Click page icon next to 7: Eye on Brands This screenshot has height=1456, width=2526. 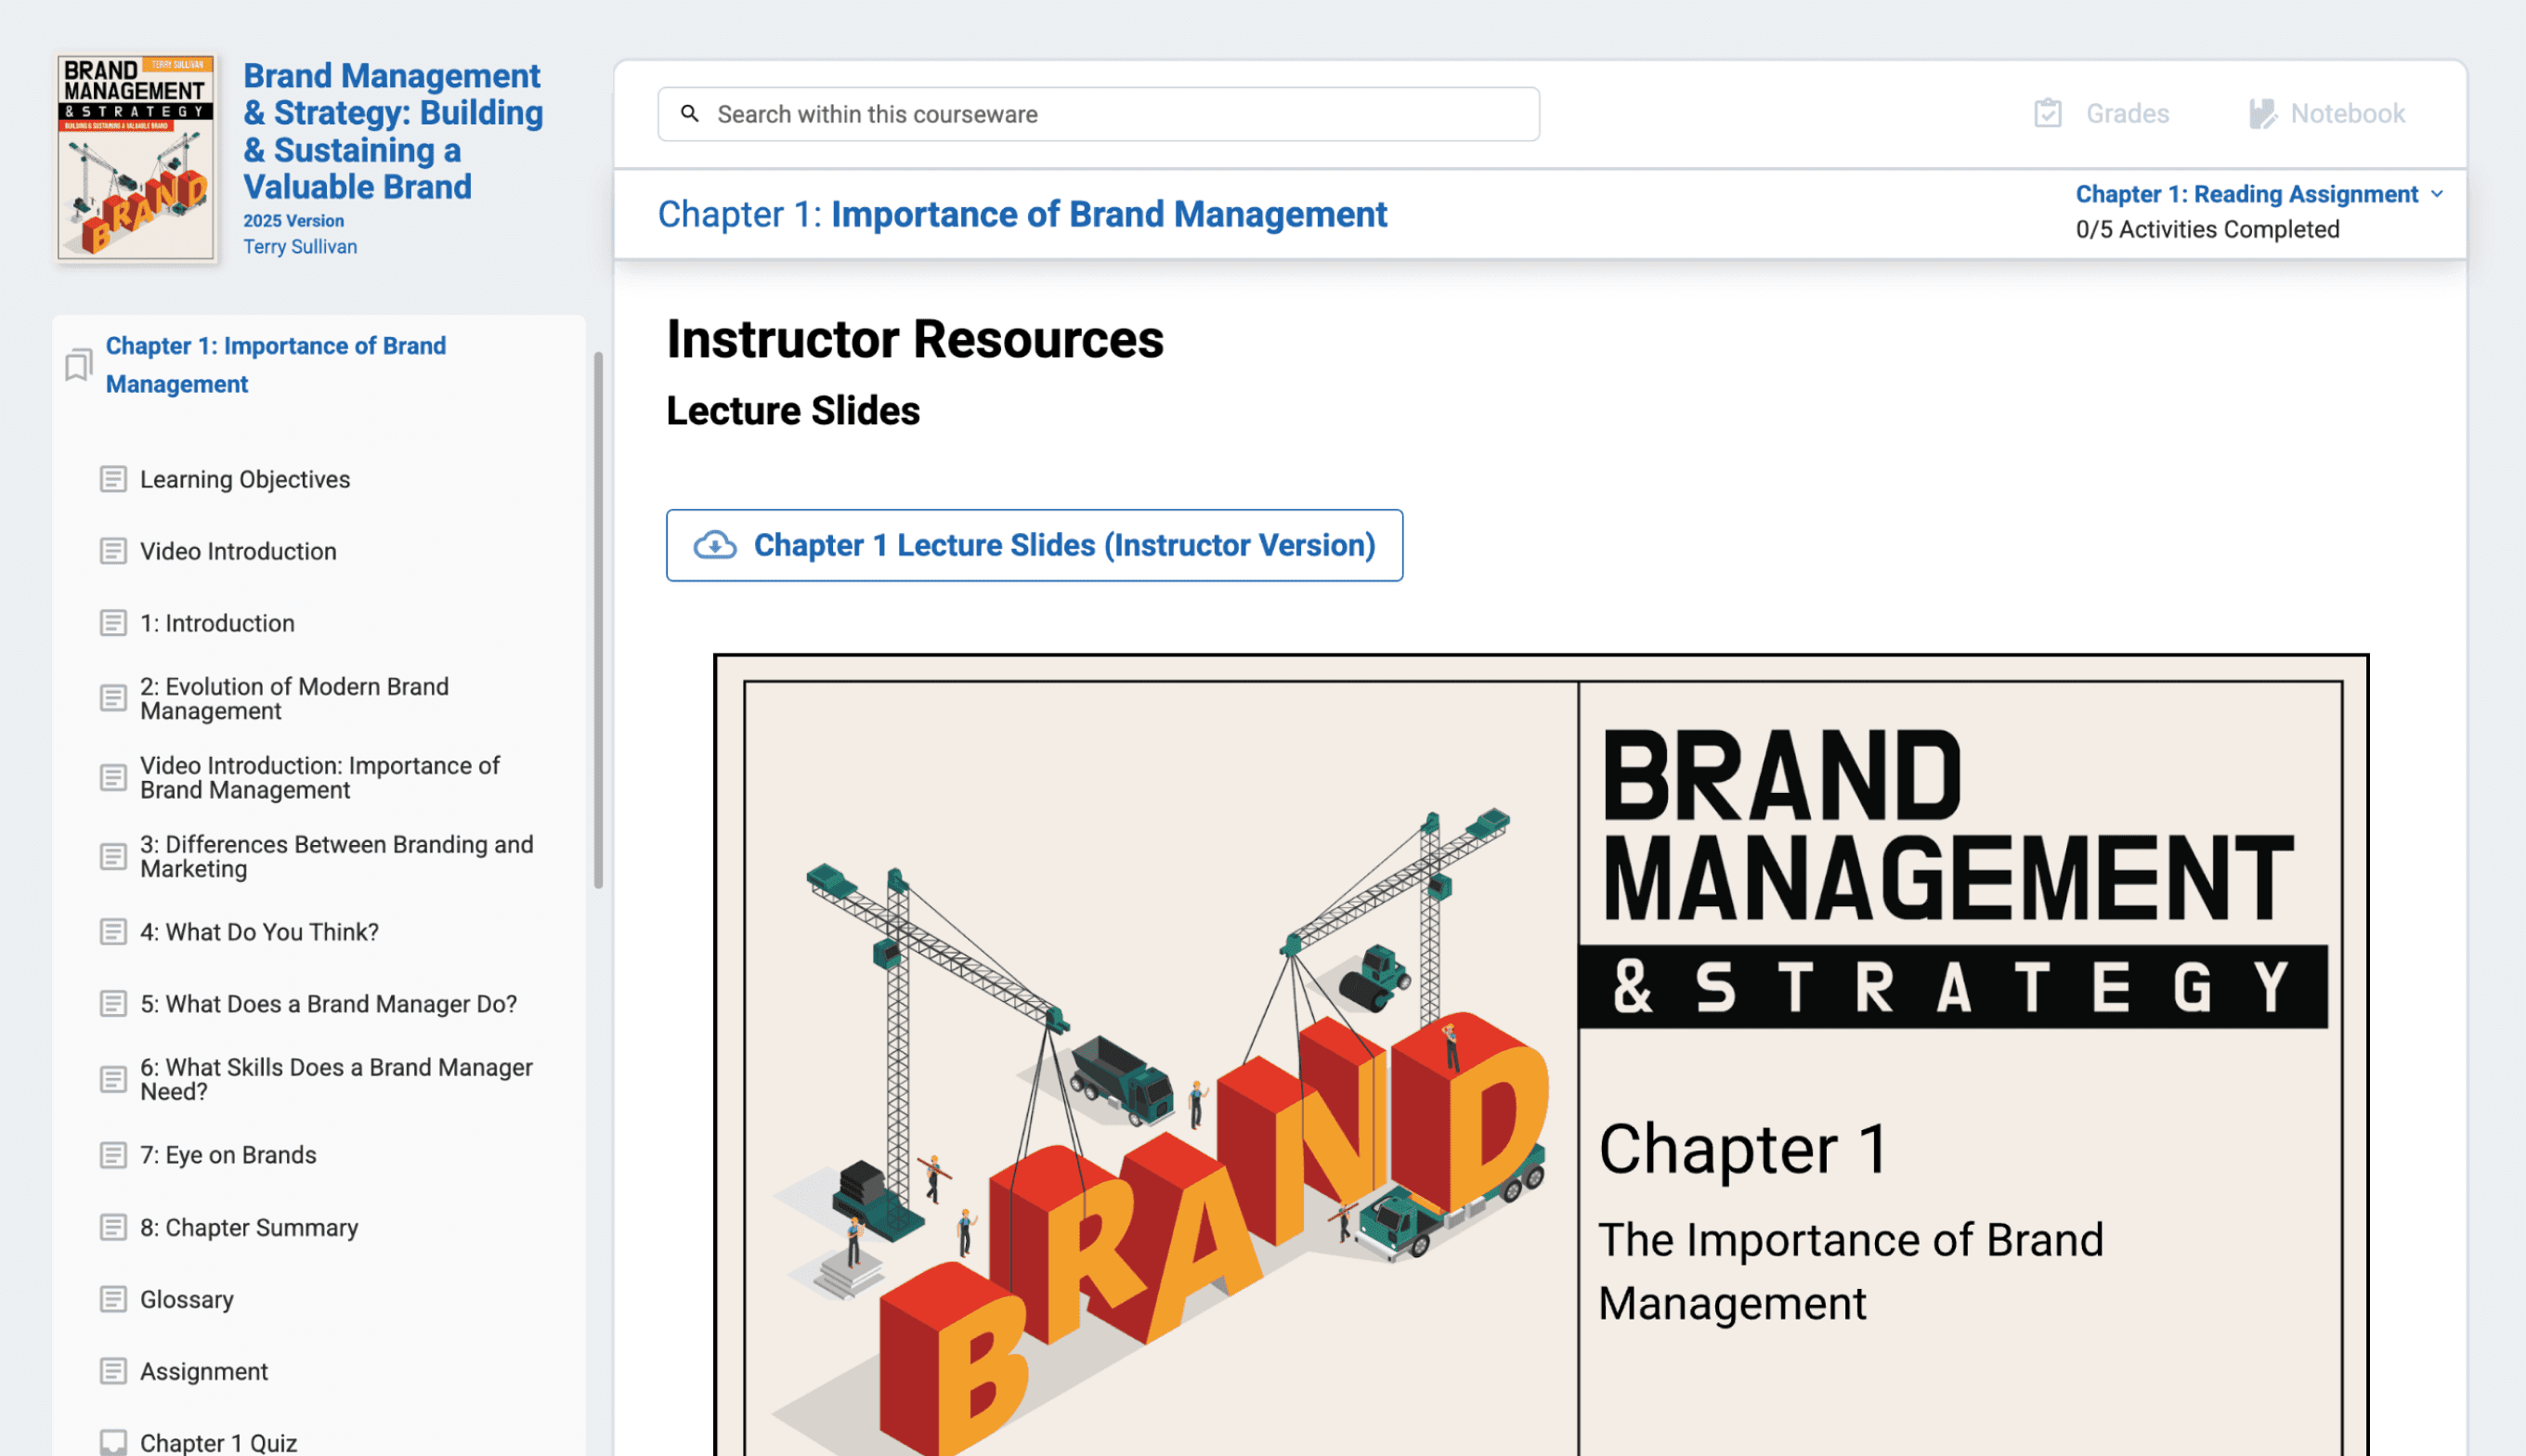click(x=113, y=1155)
